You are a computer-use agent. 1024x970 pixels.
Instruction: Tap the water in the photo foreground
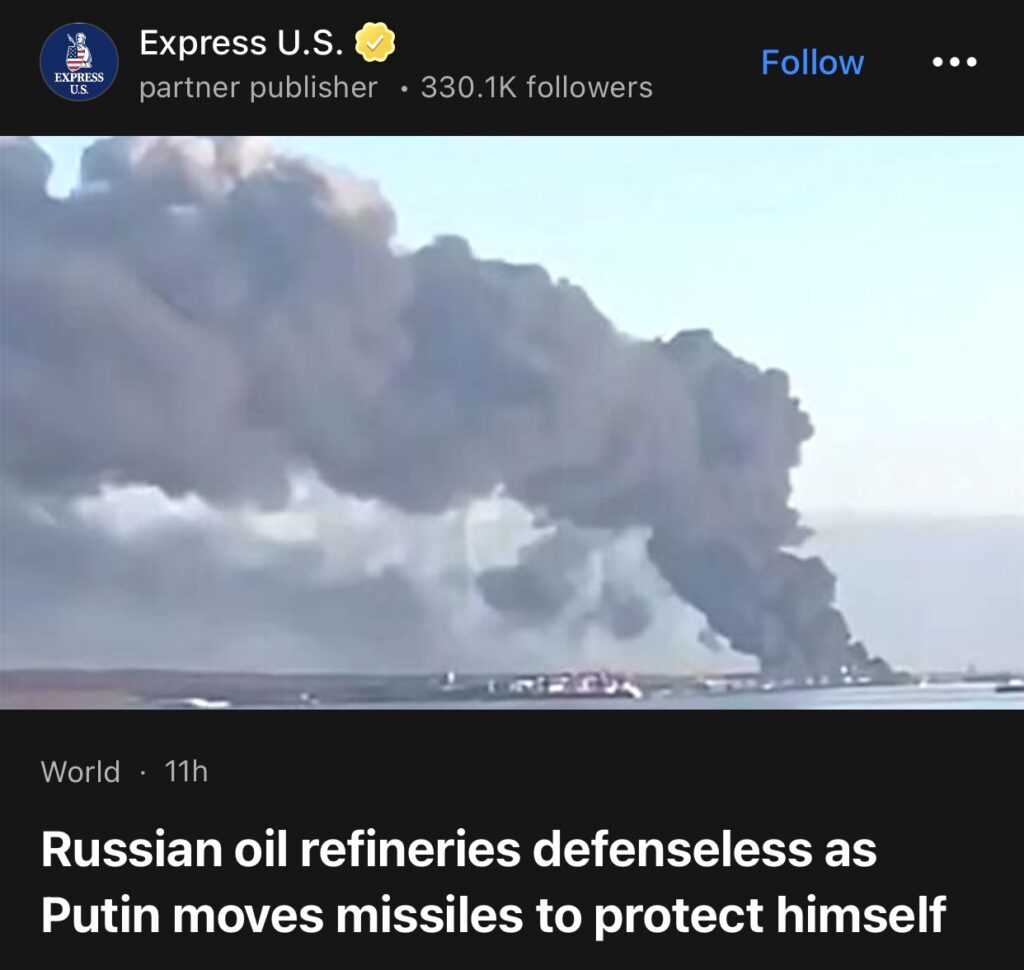pyautogui.click(x=718, y=700)
